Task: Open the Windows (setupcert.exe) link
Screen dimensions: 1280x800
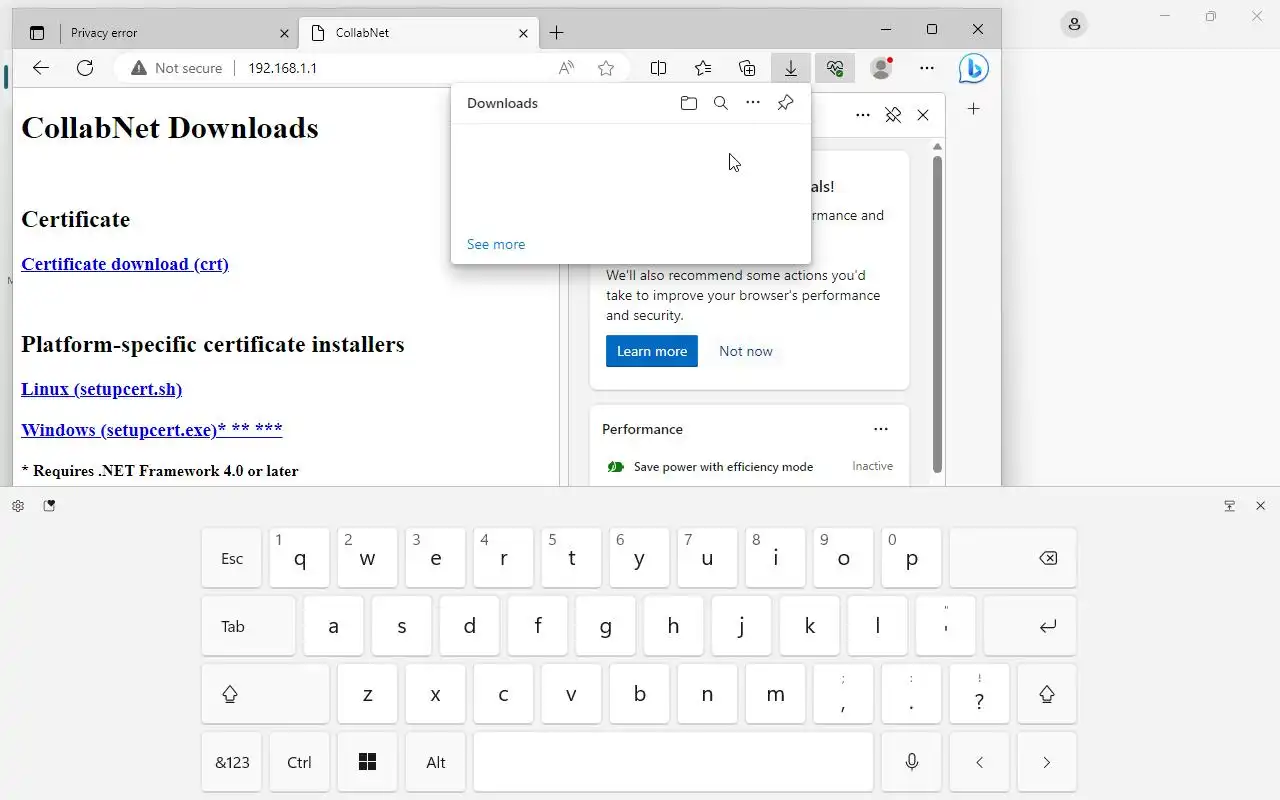Action: 151,430
